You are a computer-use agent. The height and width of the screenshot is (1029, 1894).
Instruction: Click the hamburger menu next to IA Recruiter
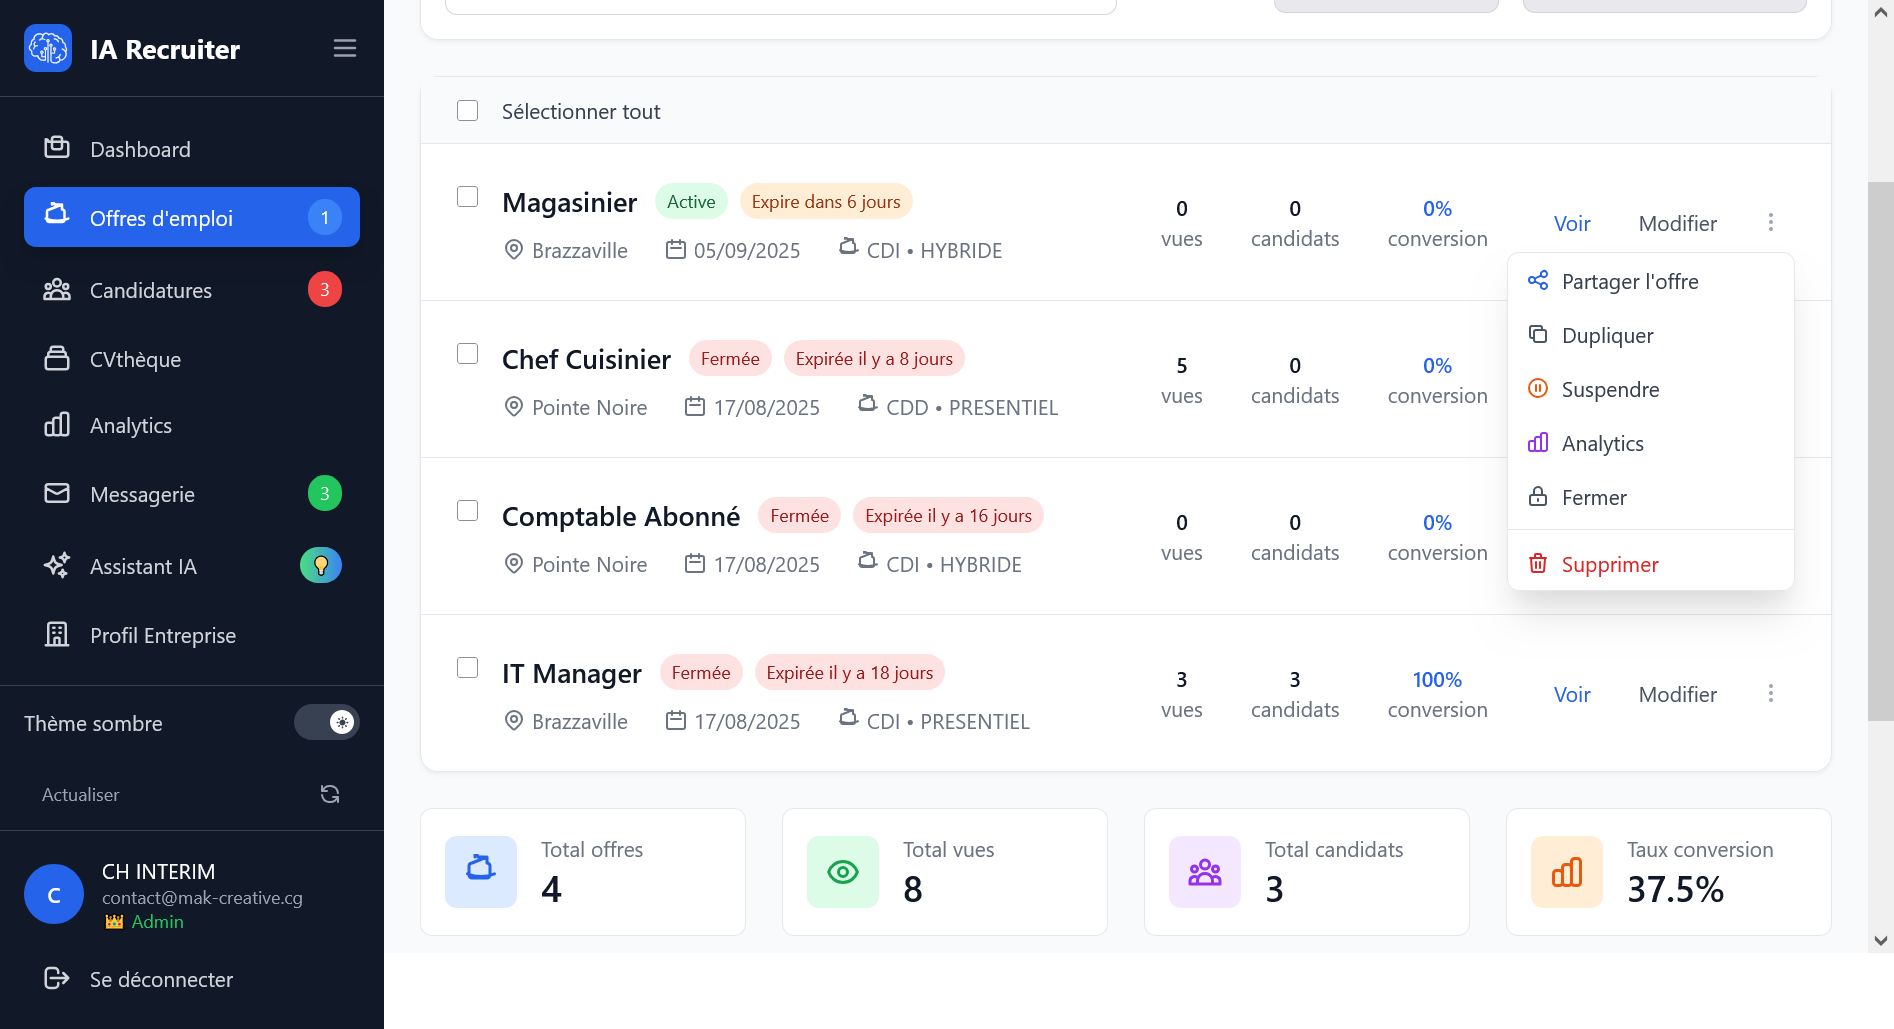[345, 47]
